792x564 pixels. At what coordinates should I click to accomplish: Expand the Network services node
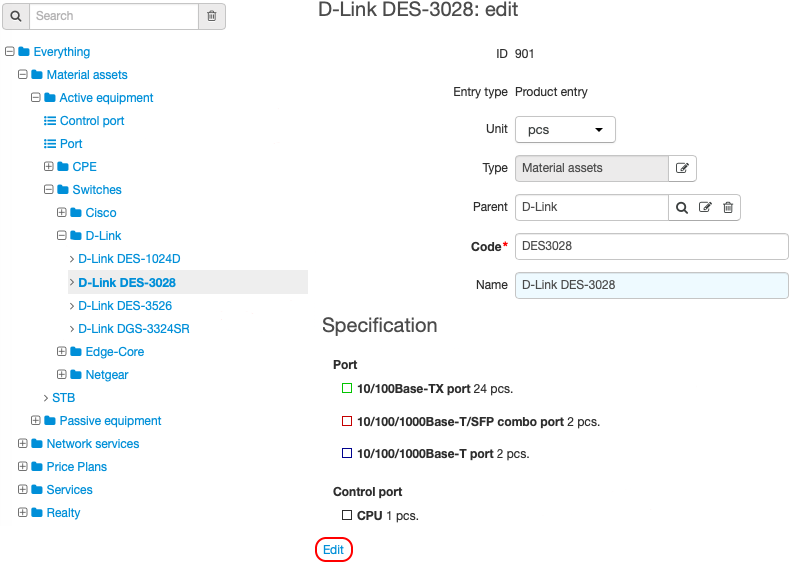pos(23,444)
